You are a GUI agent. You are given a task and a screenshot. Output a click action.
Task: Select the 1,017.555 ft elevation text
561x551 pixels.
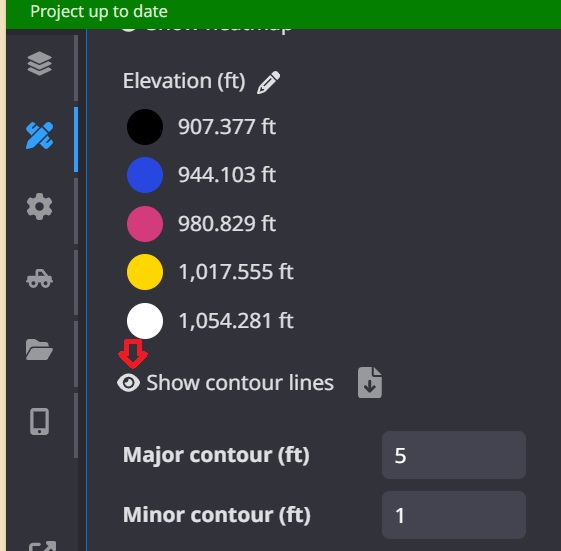tap(236, 272)
